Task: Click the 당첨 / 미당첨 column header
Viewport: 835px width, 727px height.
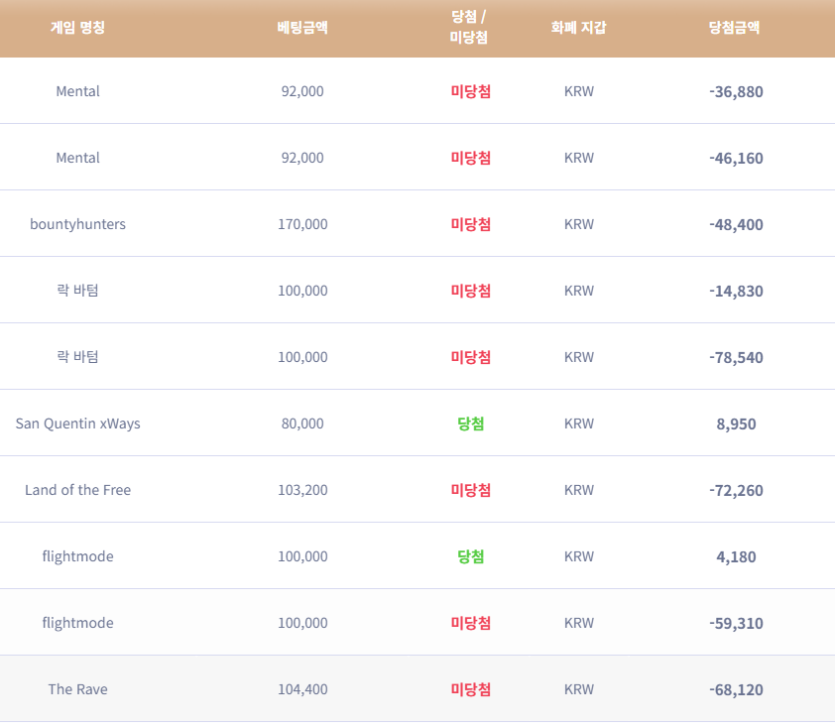Action: (x=469, y=27)
